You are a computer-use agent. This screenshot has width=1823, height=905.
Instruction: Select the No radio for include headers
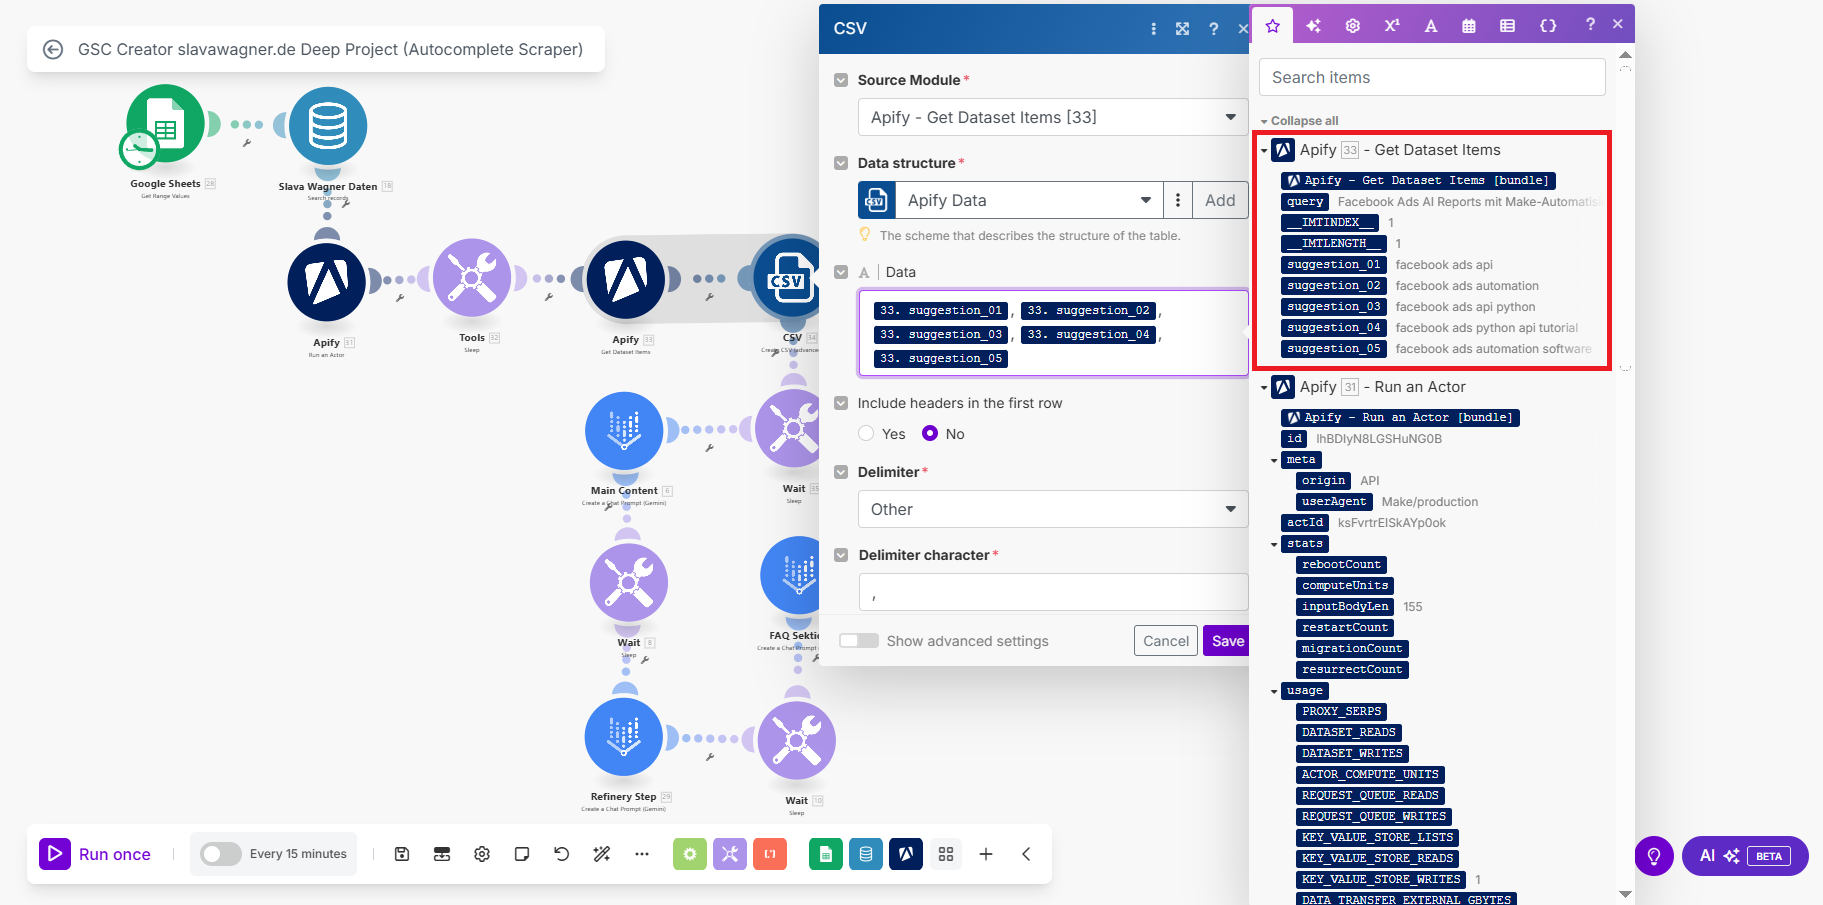(x=930, y=434)
